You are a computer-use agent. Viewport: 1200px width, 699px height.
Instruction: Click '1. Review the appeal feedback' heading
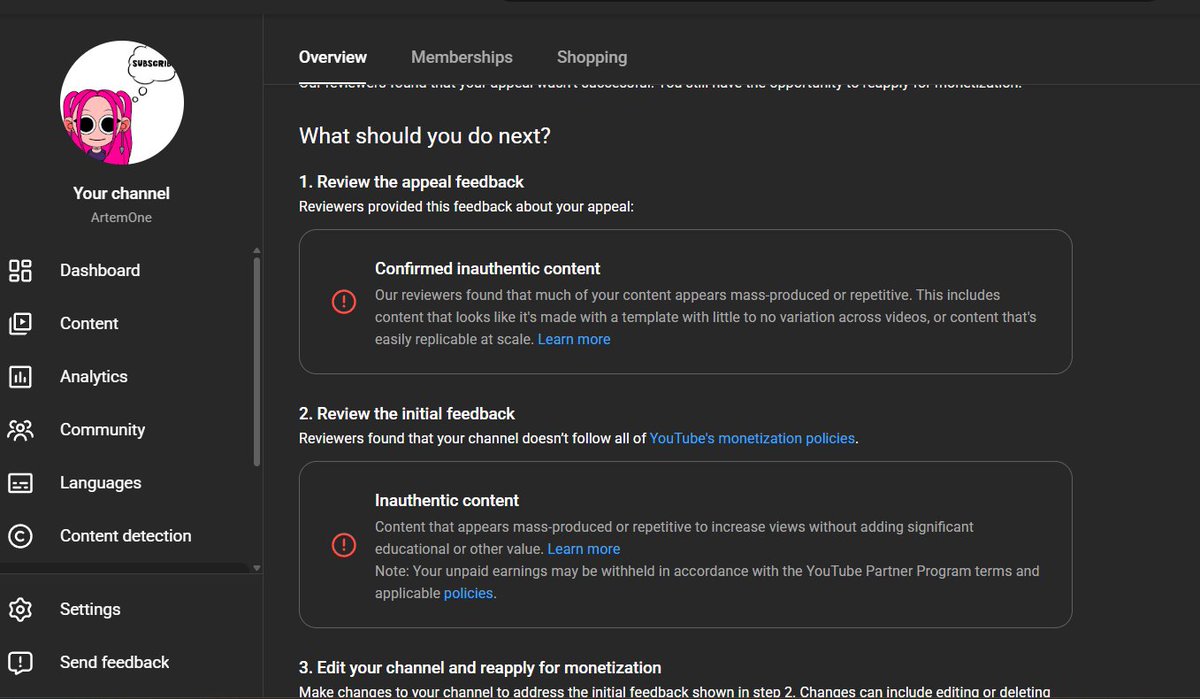click(411, 182)
